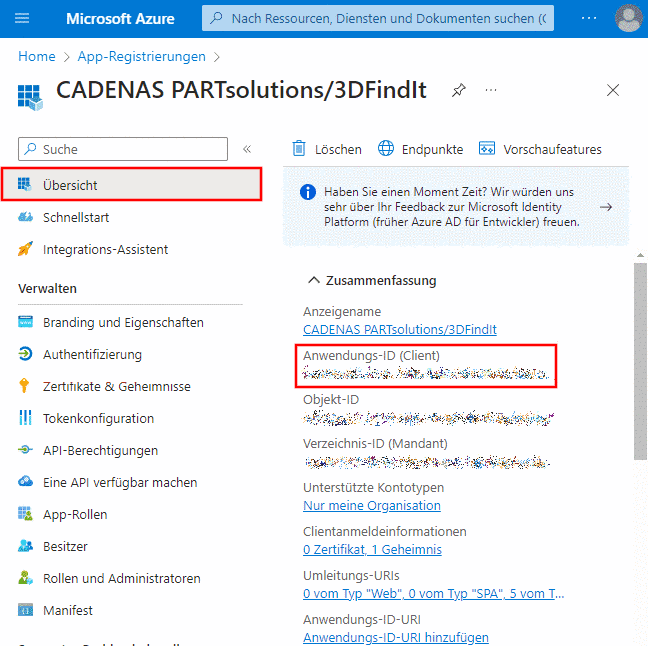Pin the CADENAS app registration blade
648x646 pixels.
click(x=458, y=90)
